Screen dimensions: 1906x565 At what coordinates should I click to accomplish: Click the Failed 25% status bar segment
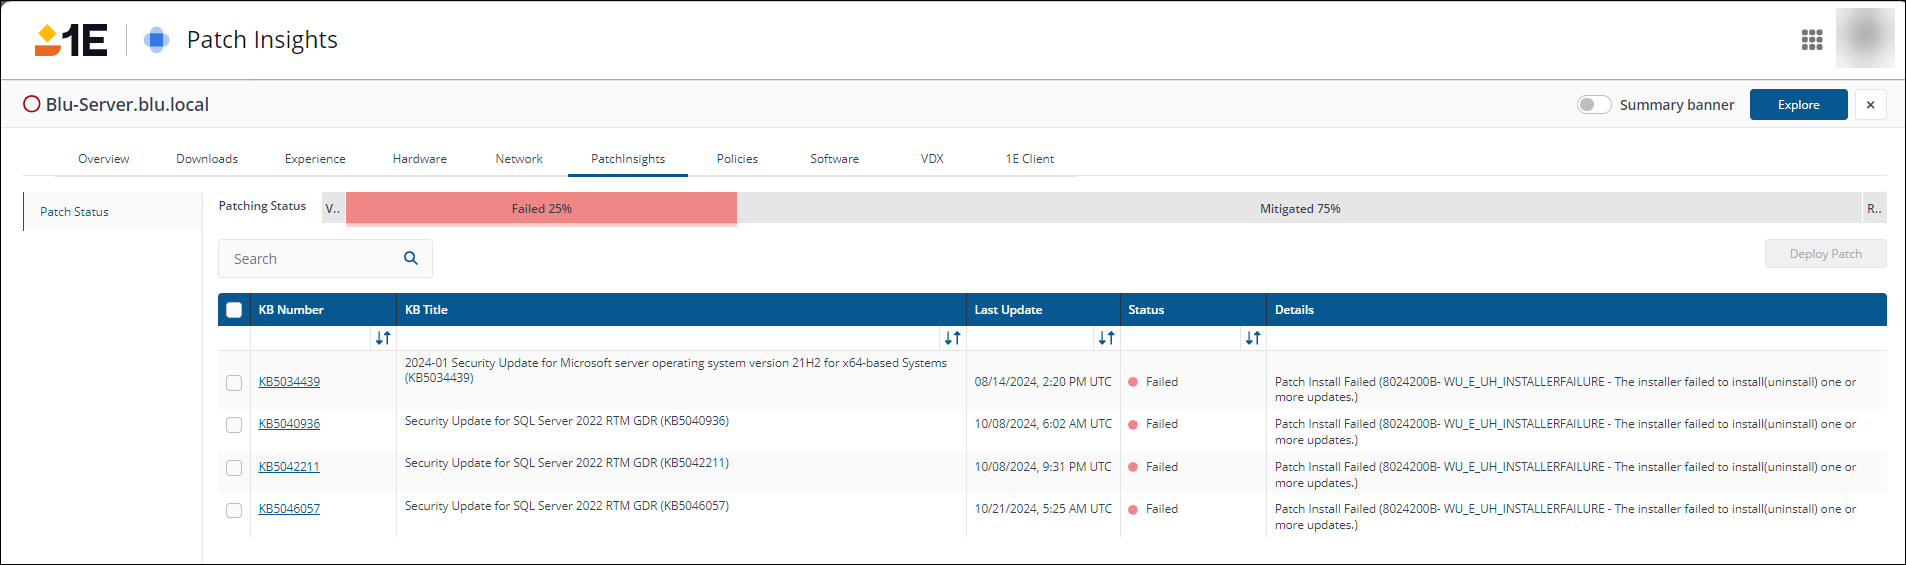pos(541,209)
